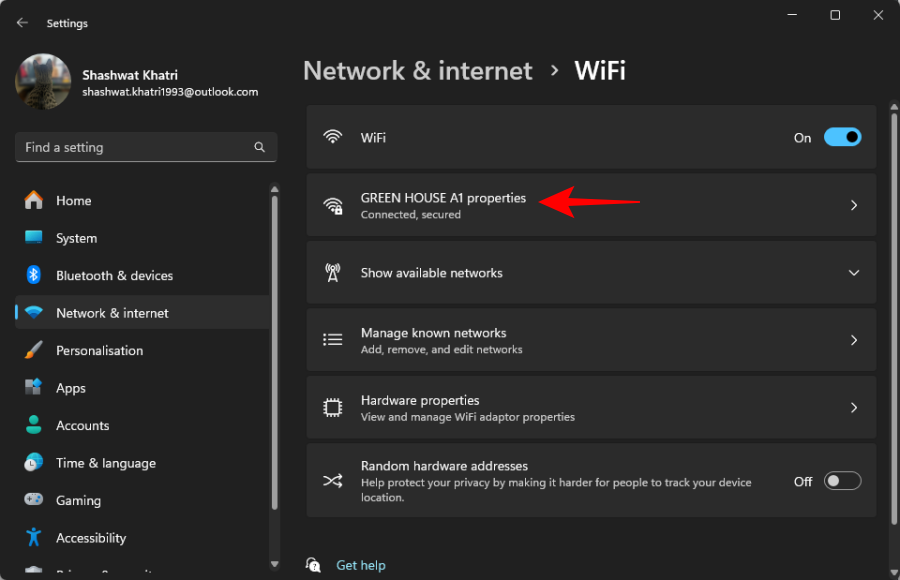The width and height of the screenshot is (900, 580).
Task: Click the Get help link
Action: [360, 565]
